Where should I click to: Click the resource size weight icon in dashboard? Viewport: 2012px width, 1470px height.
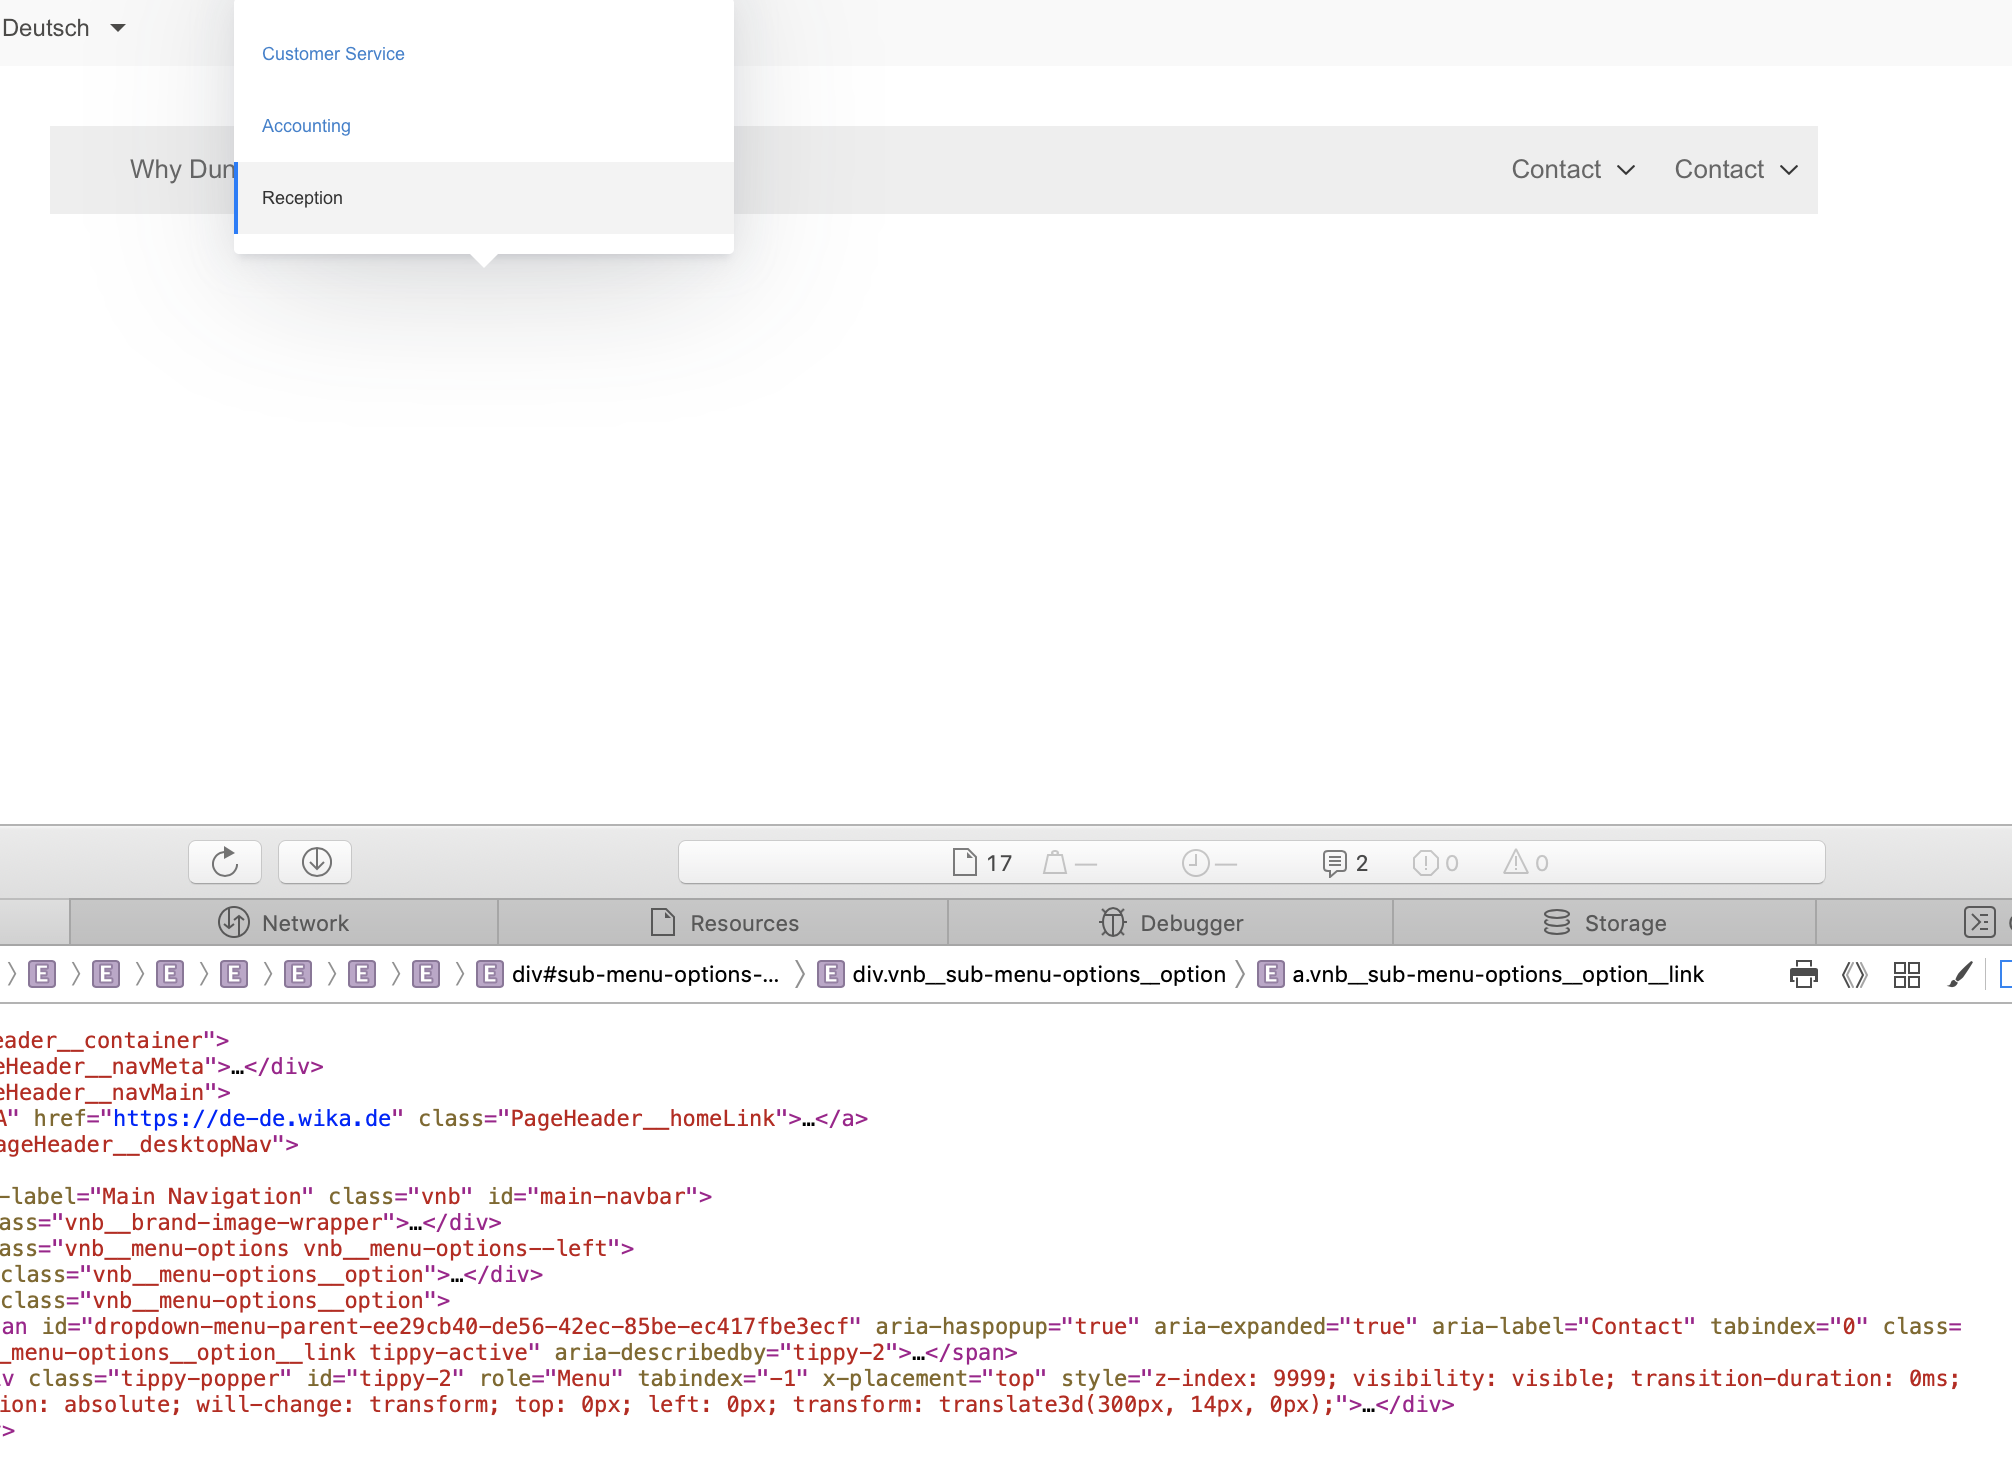point(1055,862)
